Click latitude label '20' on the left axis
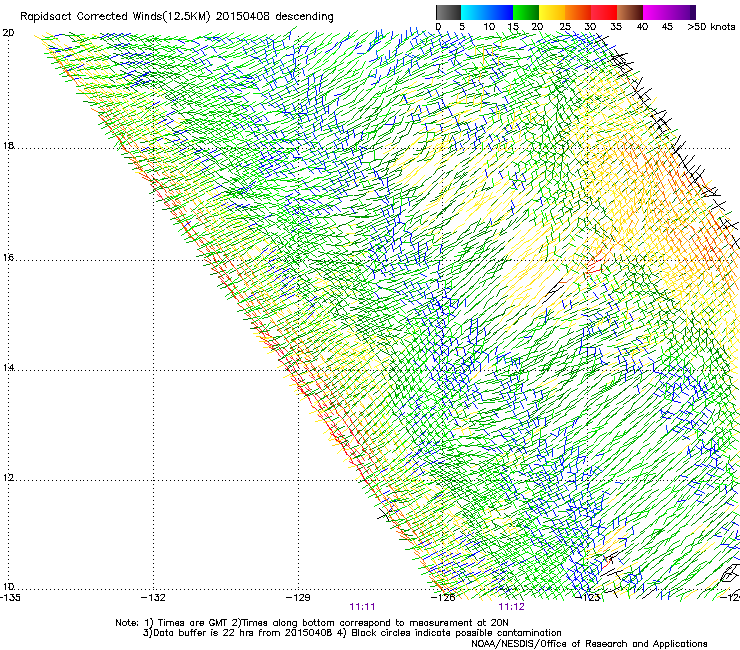The image size is (740, 650). [8, 33]
